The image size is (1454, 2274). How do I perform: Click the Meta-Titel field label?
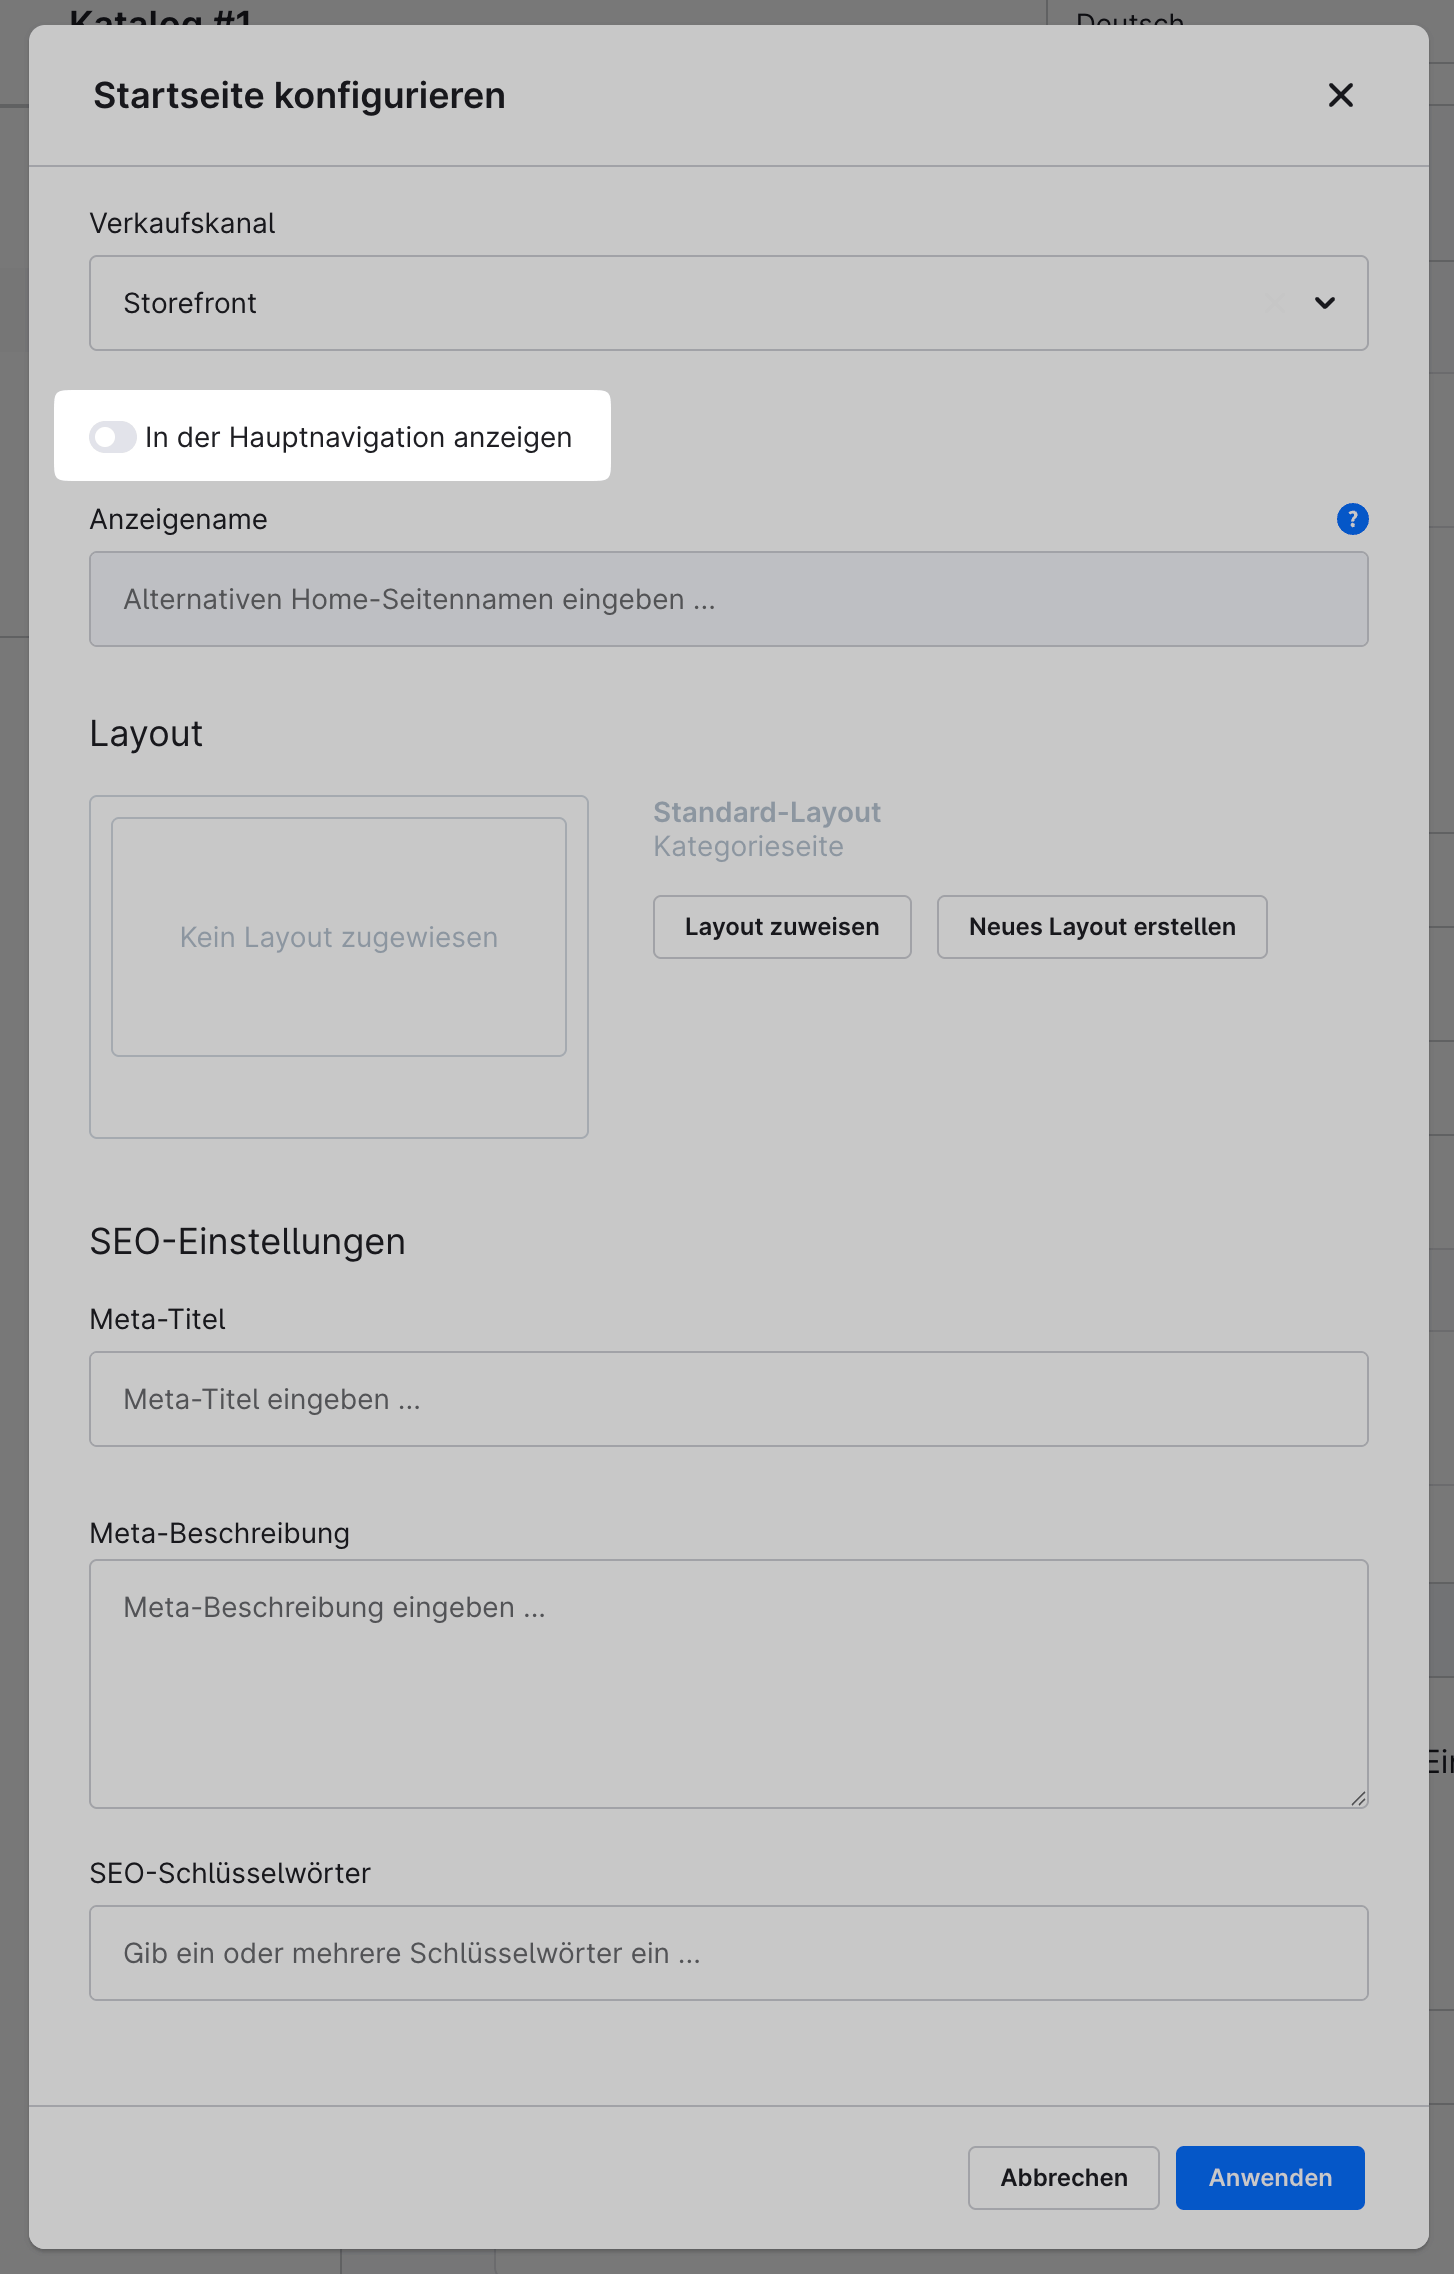point(158,1319)
